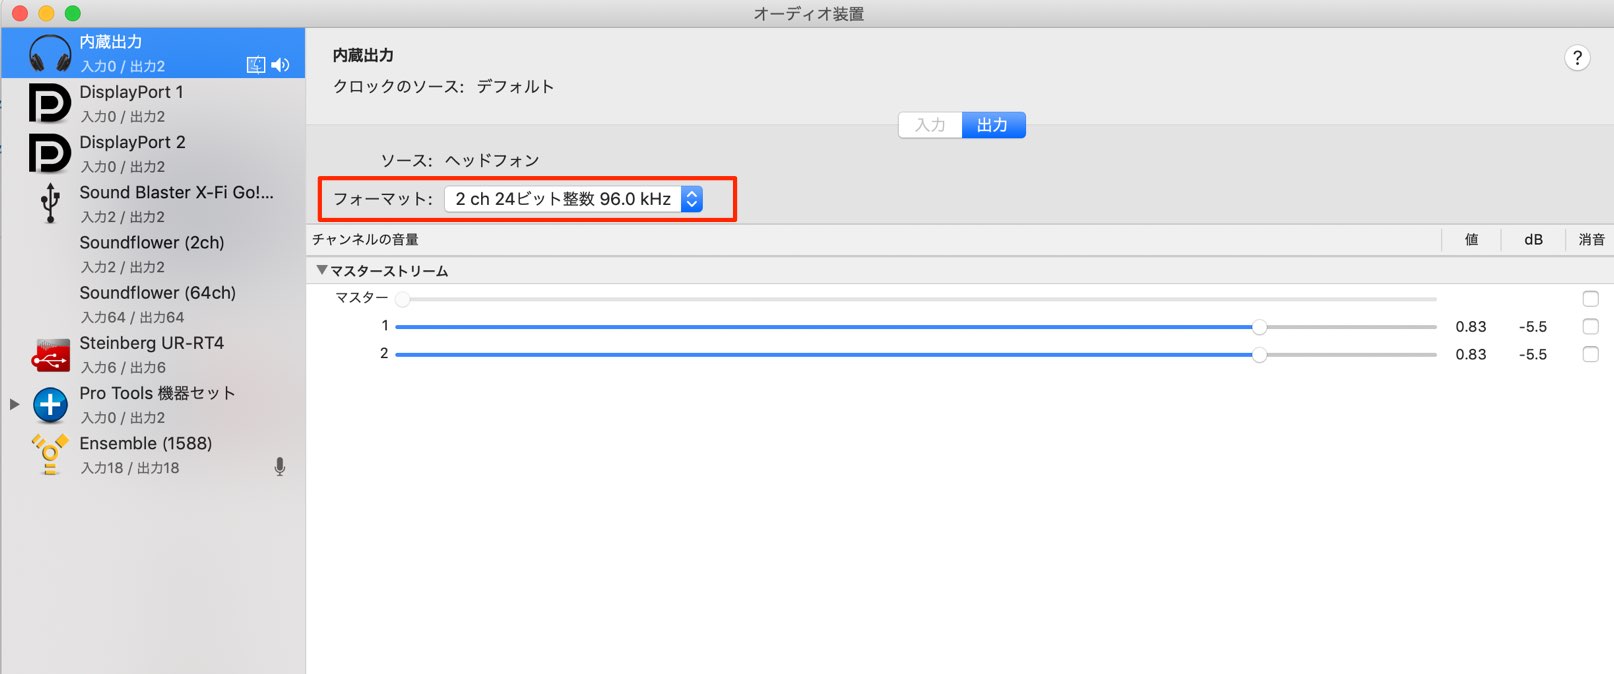
Task: Click the DisplayPort 1 device icon
Action: click(x=49, y=103)
